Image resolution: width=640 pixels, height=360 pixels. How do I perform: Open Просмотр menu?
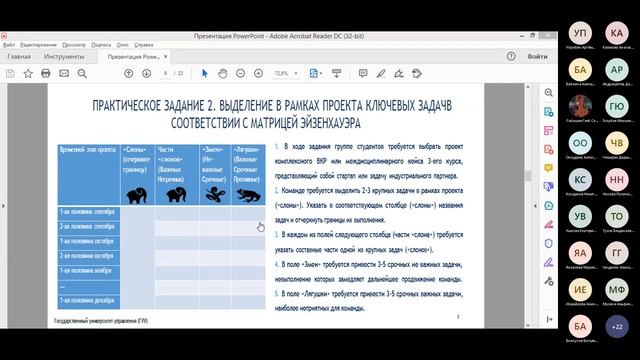pos(74,45)
